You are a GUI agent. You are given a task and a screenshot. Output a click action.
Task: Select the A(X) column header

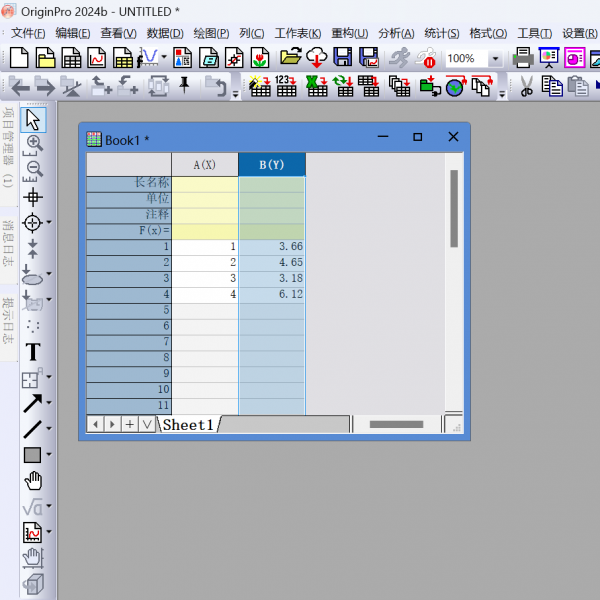pyautogui.click(x=205, y=165)
